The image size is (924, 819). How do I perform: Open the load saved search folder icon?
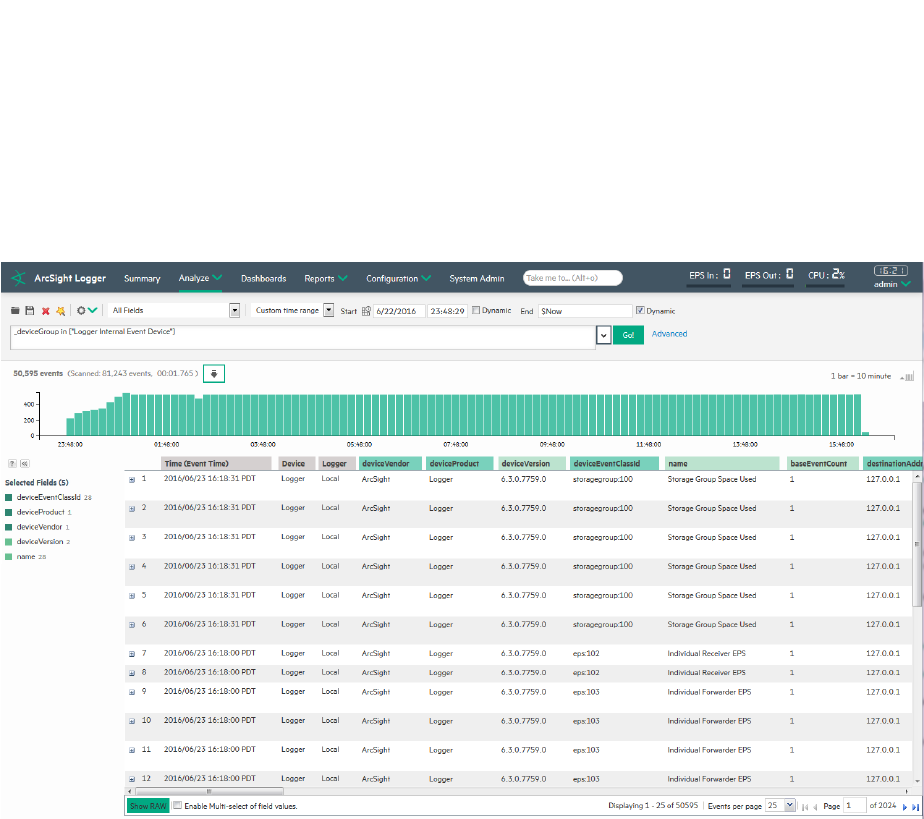coord(15,311)
